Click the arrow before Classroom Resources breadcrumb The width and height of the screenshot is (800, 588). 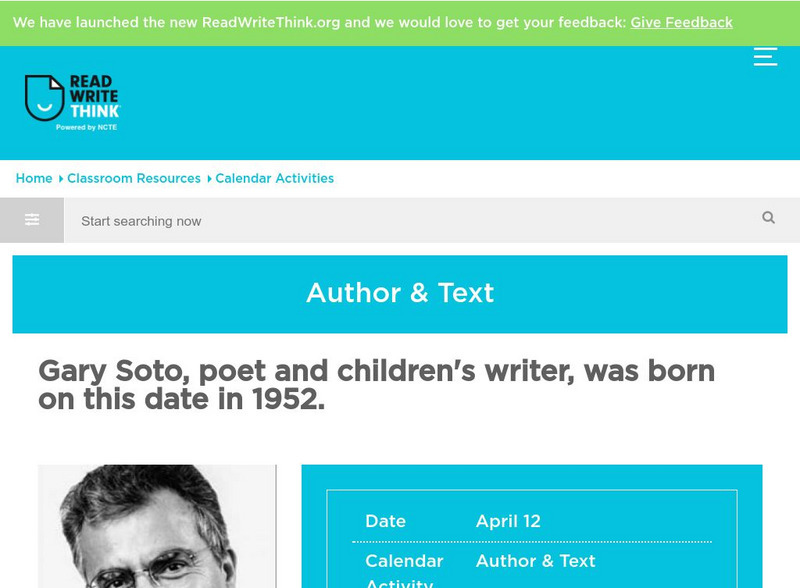(x=61, y=179)
